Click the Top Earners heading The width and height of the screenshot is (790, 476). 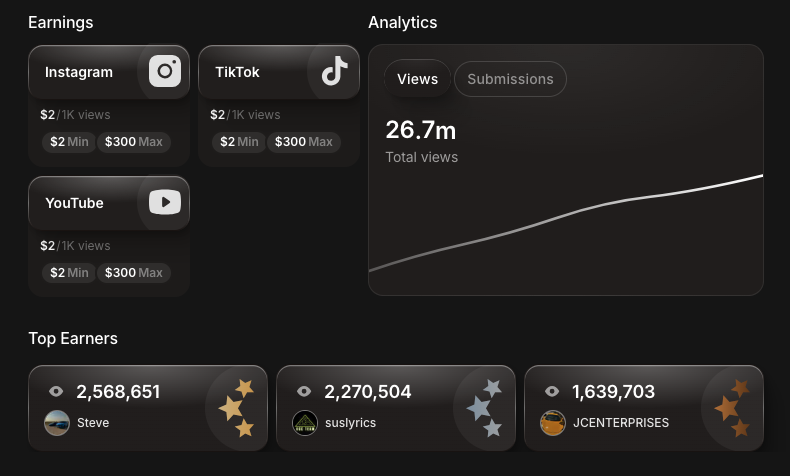(73, 338)
